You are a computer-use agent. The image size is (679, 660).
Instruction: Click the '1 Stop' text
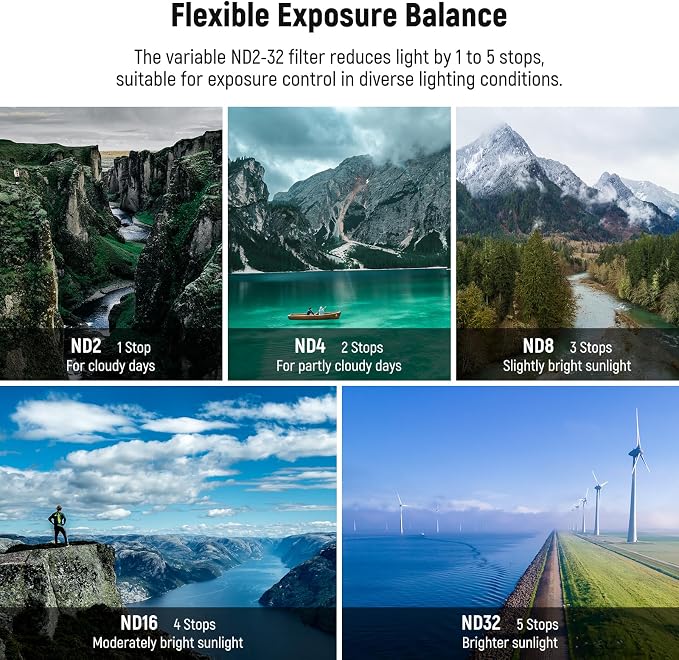pos(134,347)
